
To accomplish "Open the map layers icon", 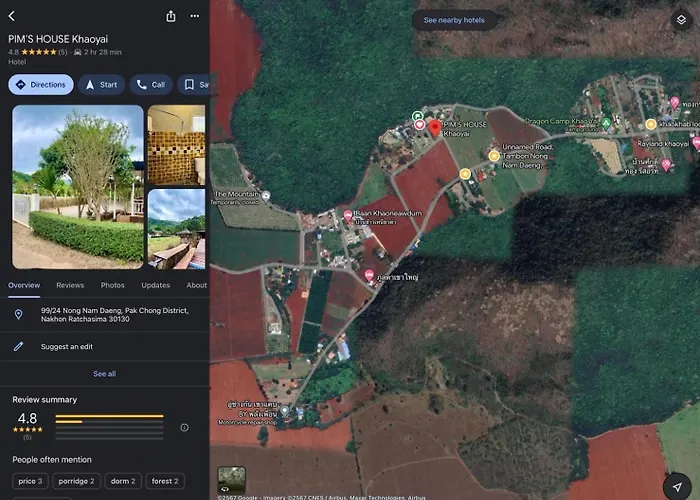I will click(x=681, y=20).
